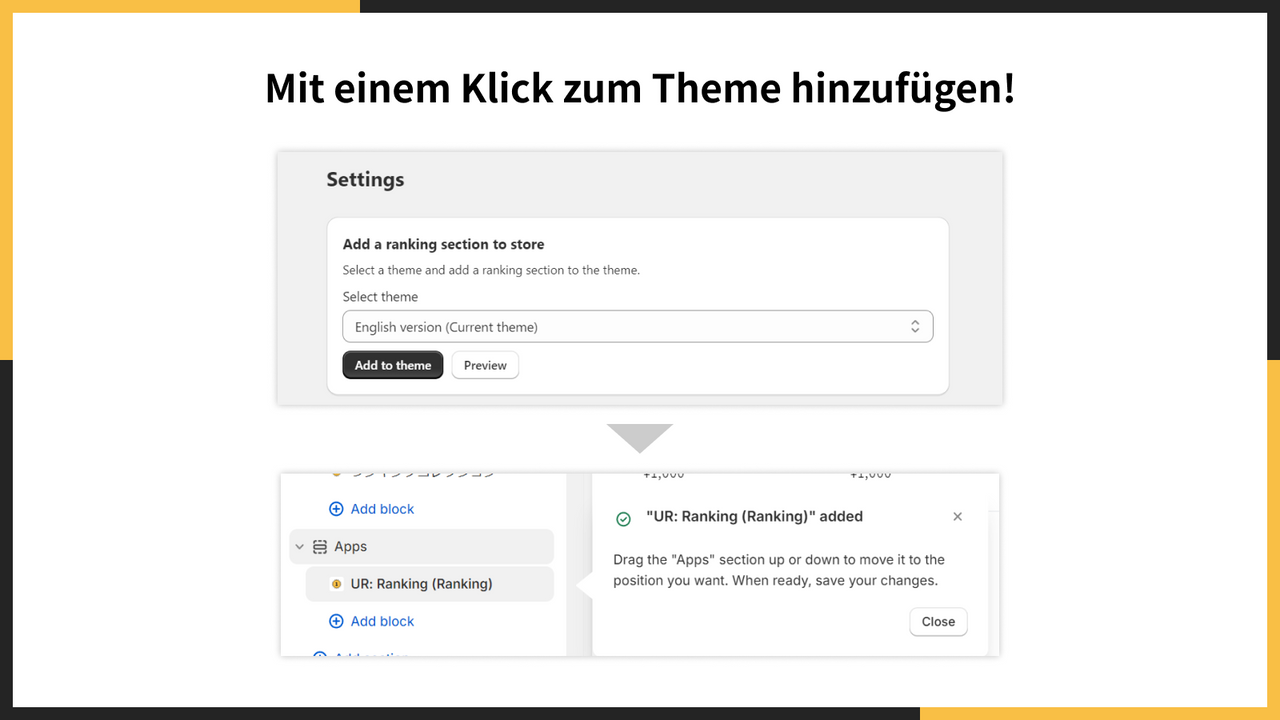Click the 'Drag the "Apps" section' message
This screenshot has width=1280, height=720.
coord(779,570)
